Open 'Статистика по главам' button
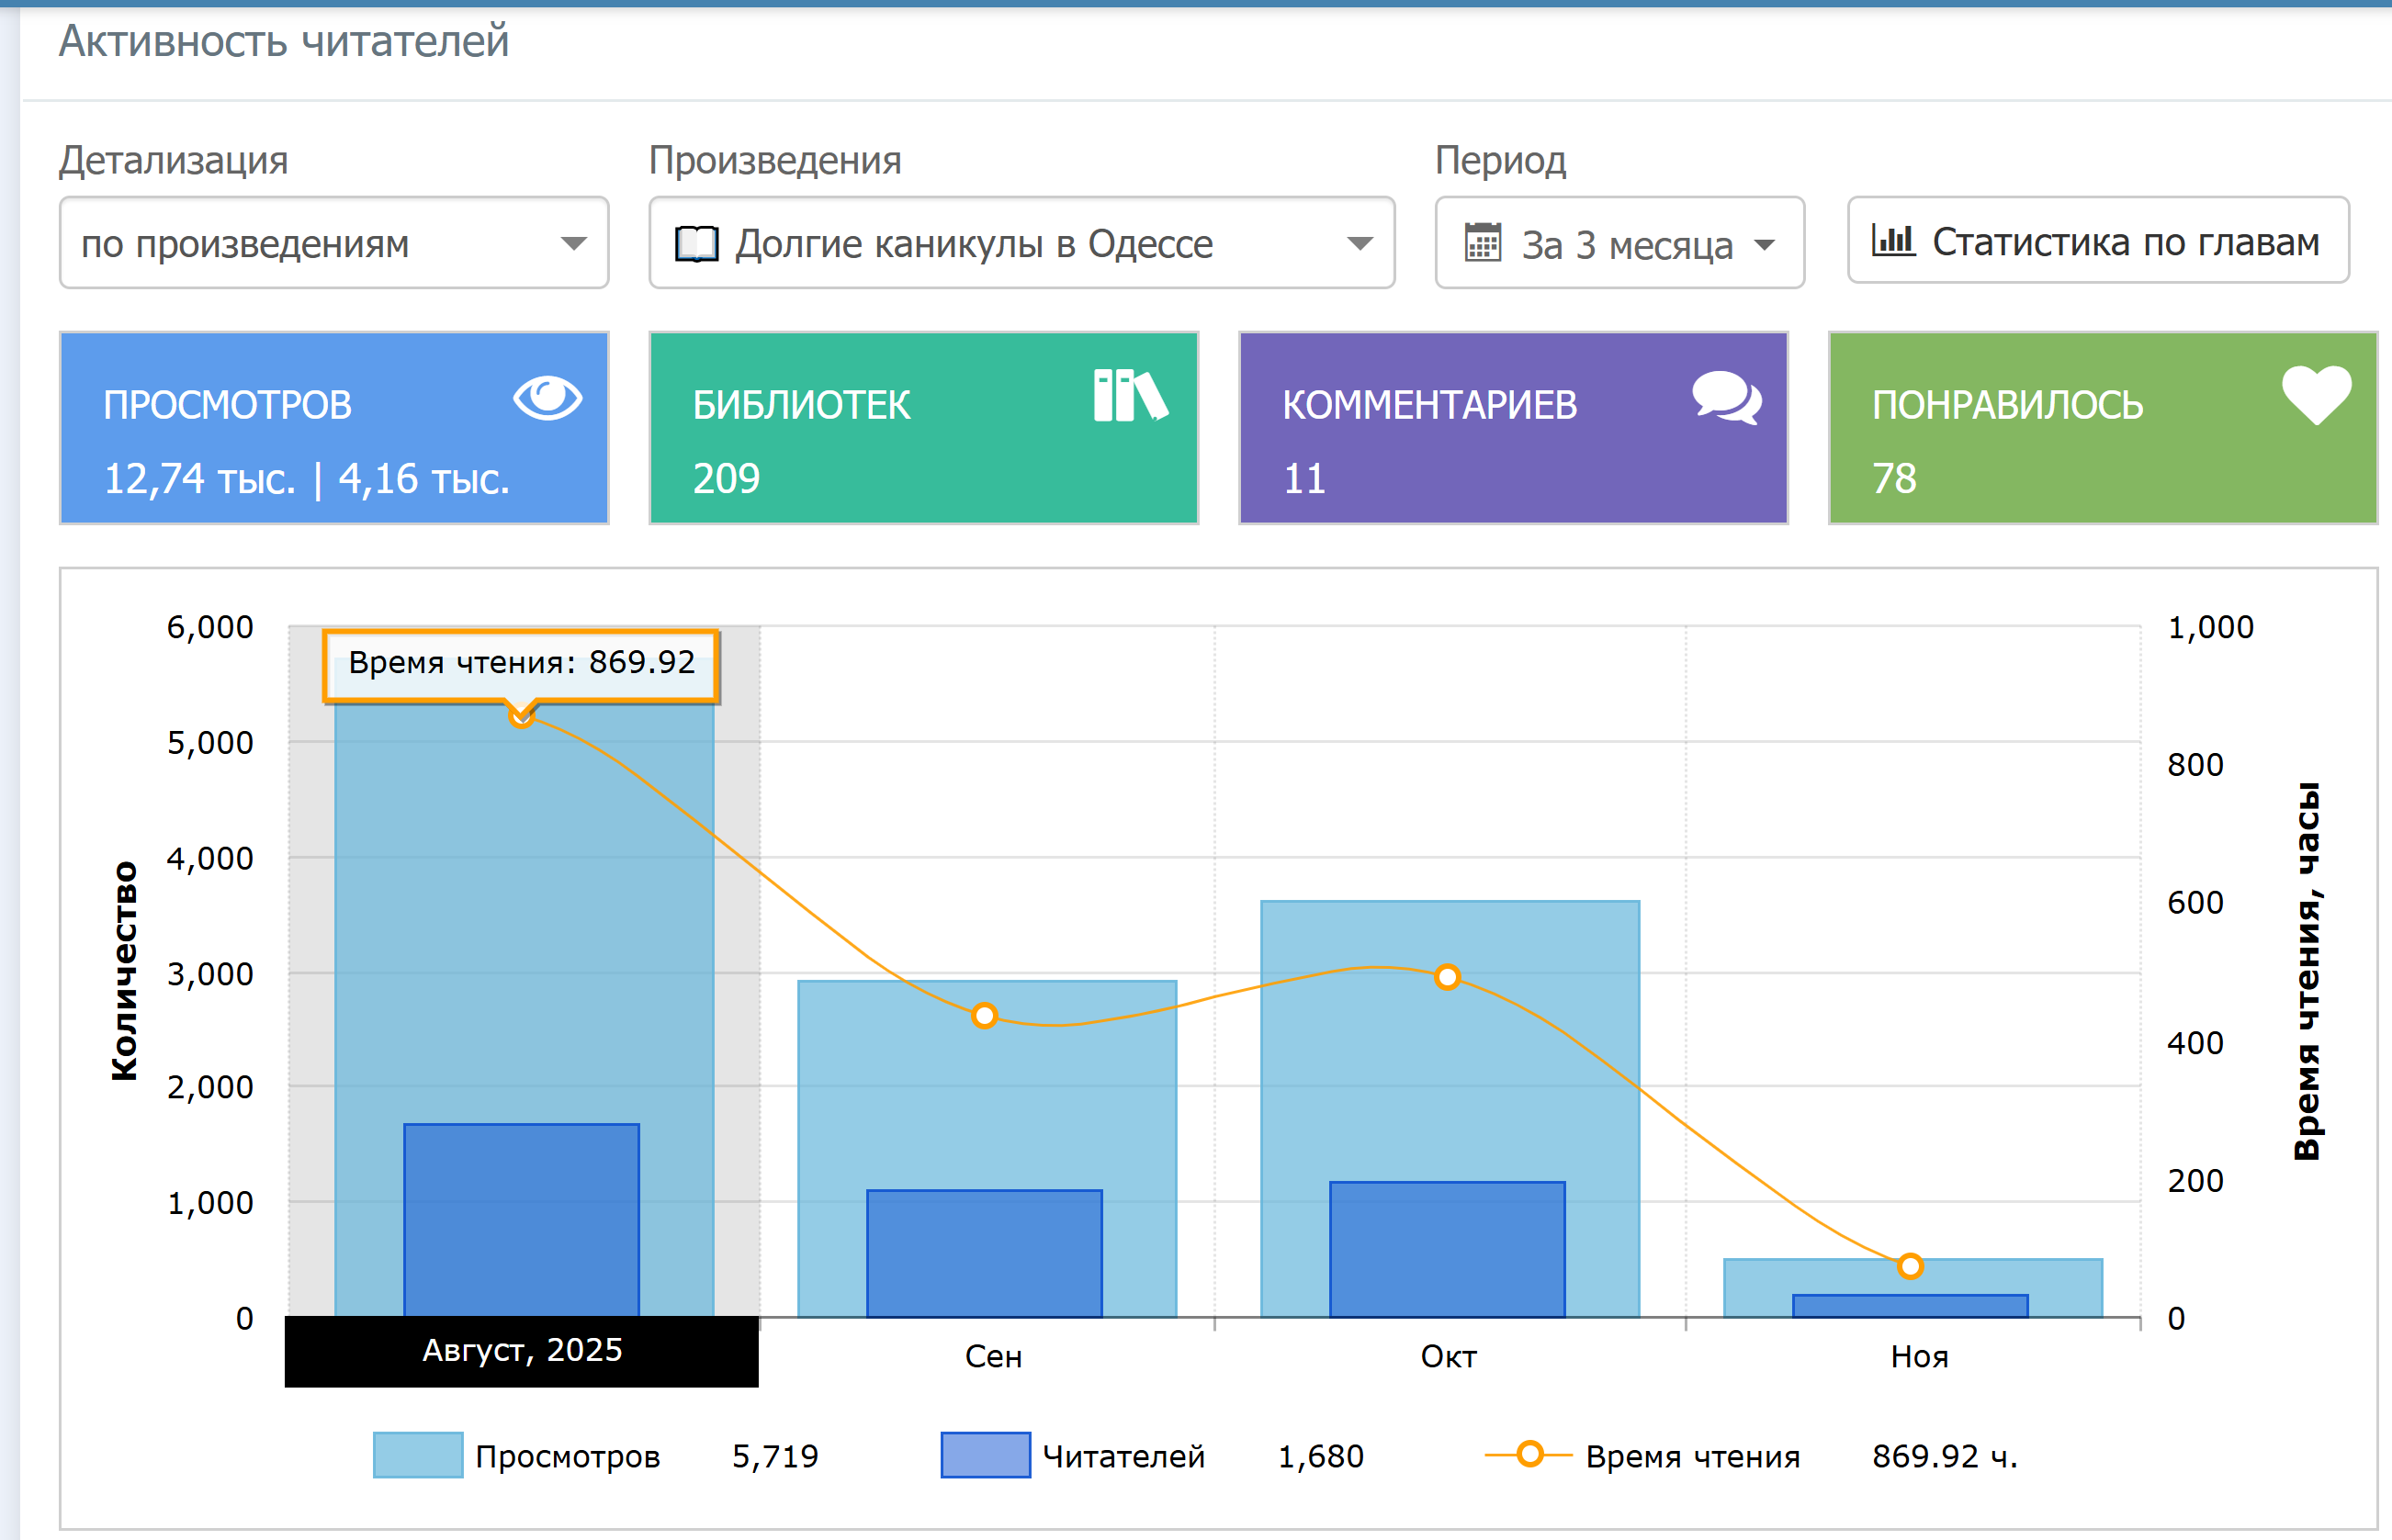 2098,241
